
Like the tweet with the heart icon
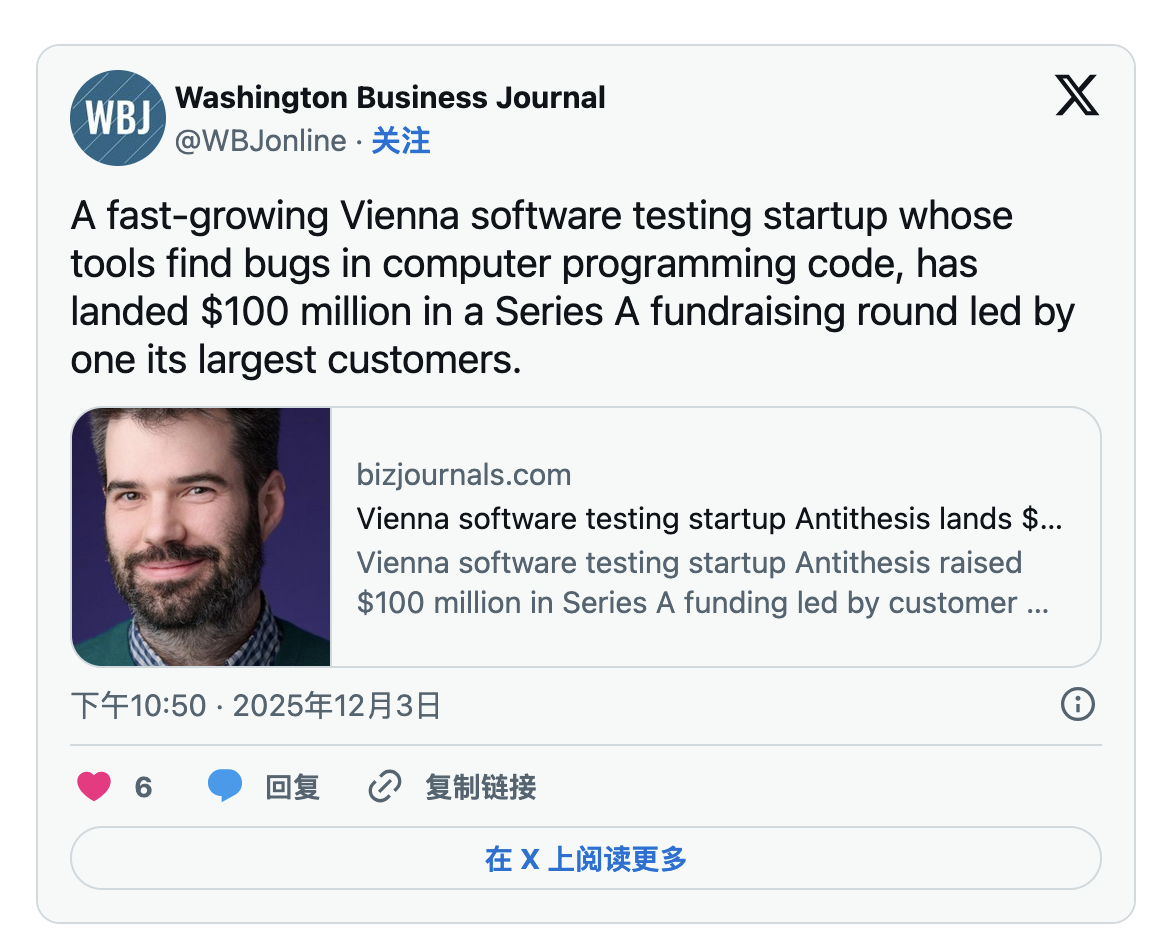tap(94, 787)
